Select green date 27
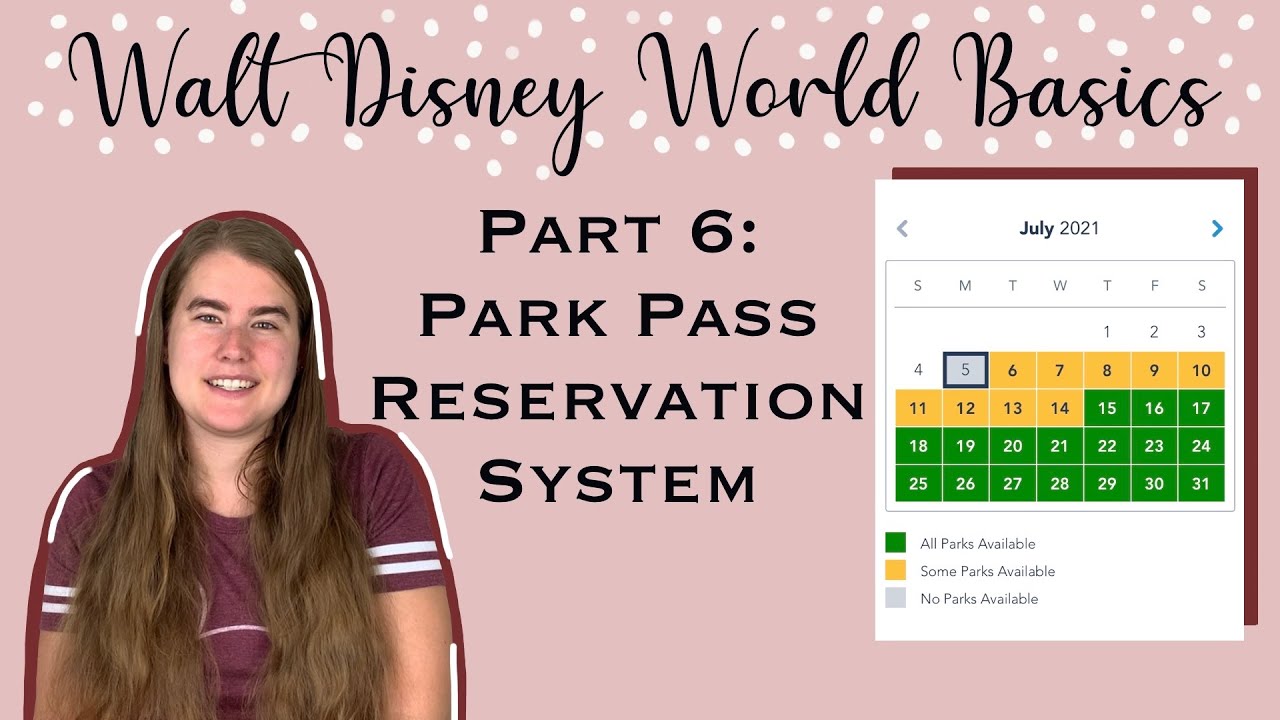The width and height of the screenshot is (1280, 720). [1012, 483]
